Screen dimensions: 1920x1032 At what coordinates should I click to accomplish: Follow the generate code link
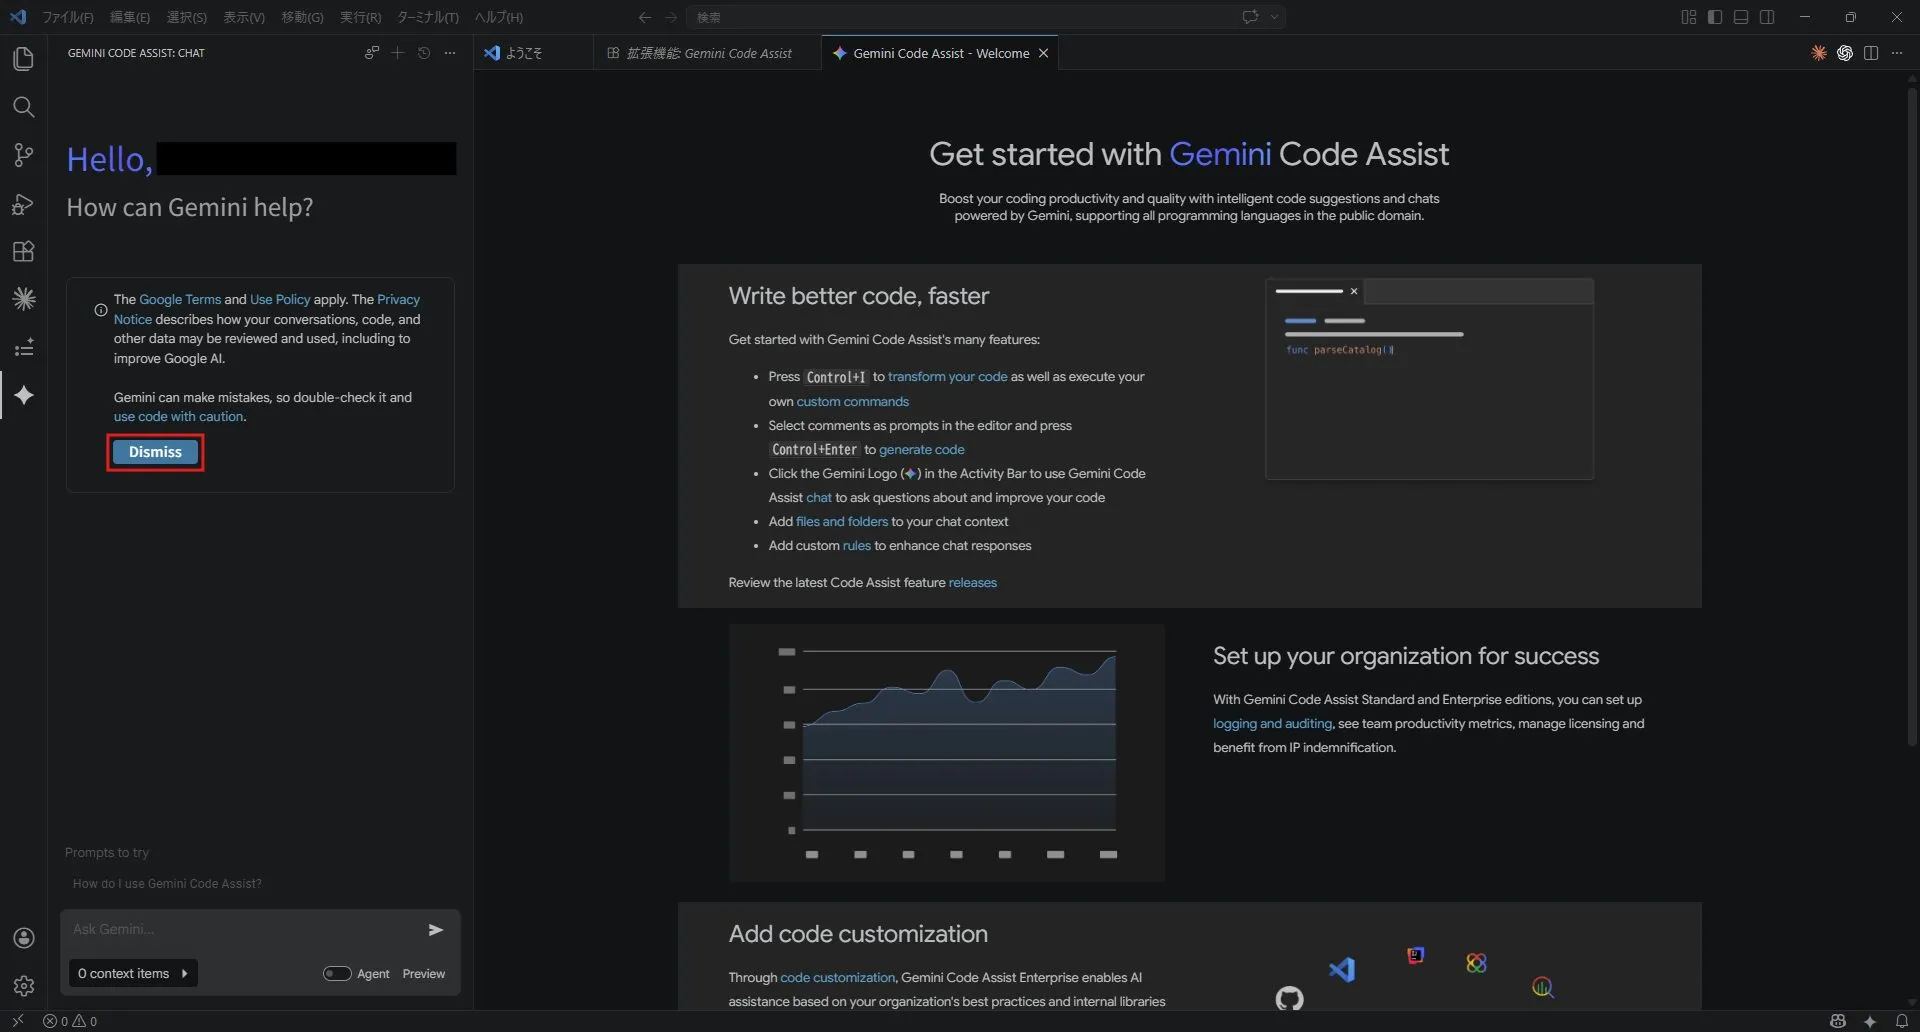921,450
